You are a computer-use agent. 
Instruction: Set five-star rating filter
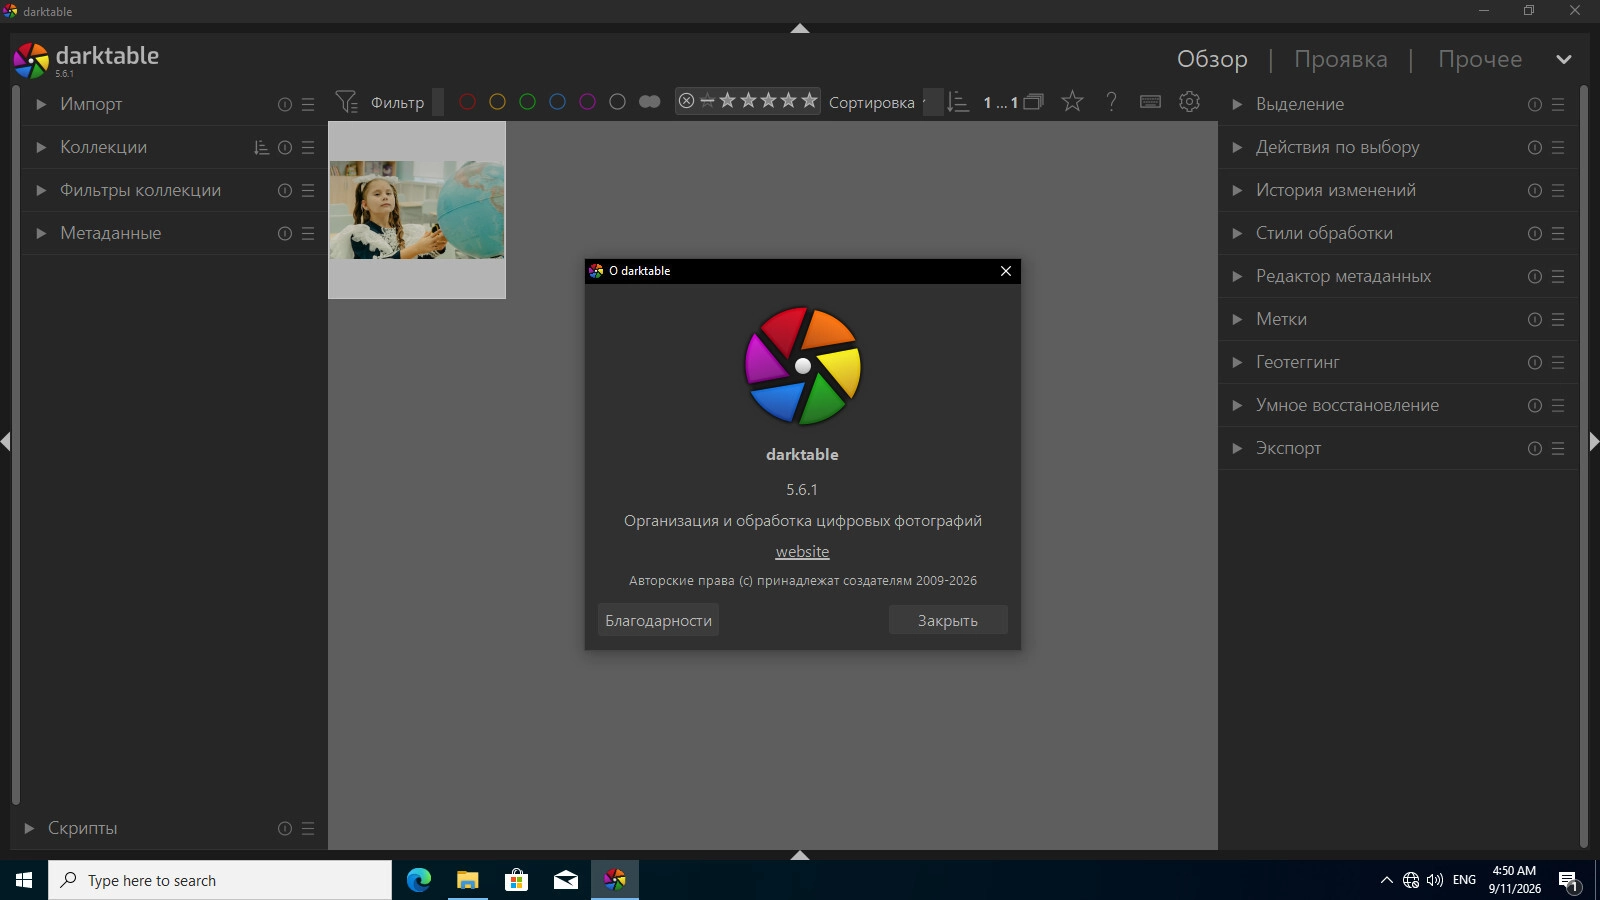click(x=809, y=100)
